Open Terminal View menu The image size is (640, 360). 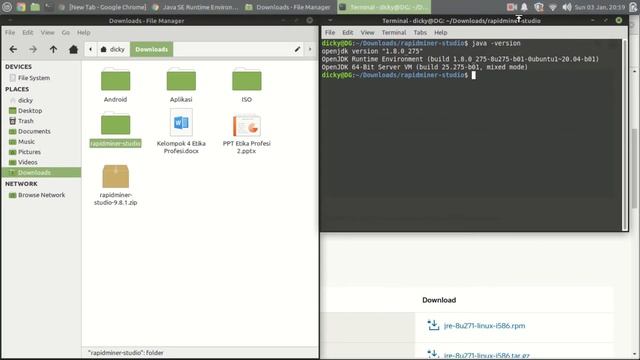(367, 32)
